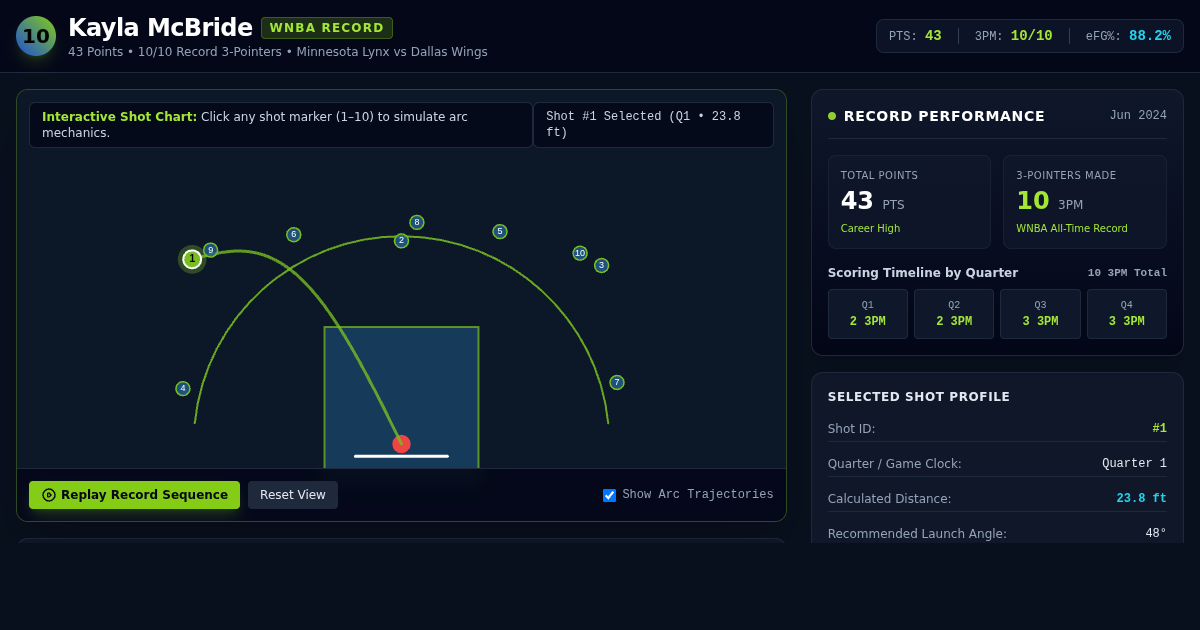Select shot marker 2 on chart
Image resolution: width=1200 pixels, height=630 pixels.
pyautogui.click(x=401, y=241)
